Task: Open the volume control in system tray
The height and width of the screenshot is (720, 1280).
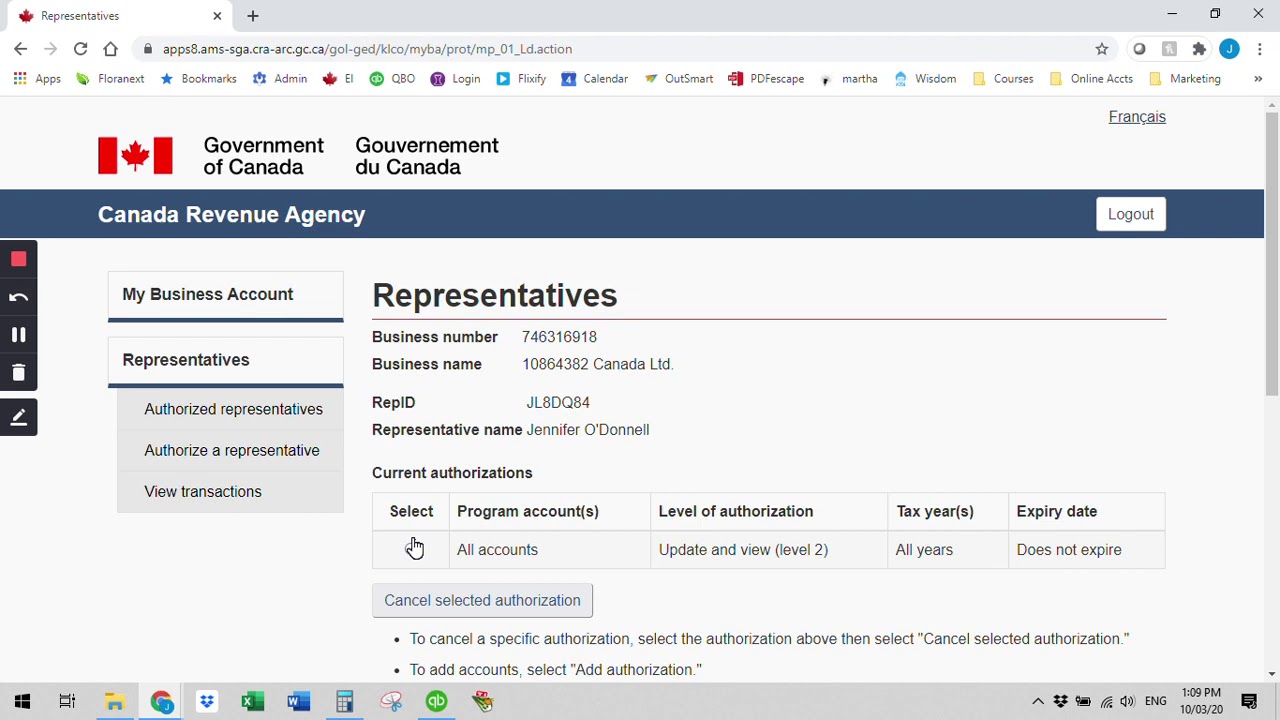Action: pyautogui.click(x=1127, y=702)
